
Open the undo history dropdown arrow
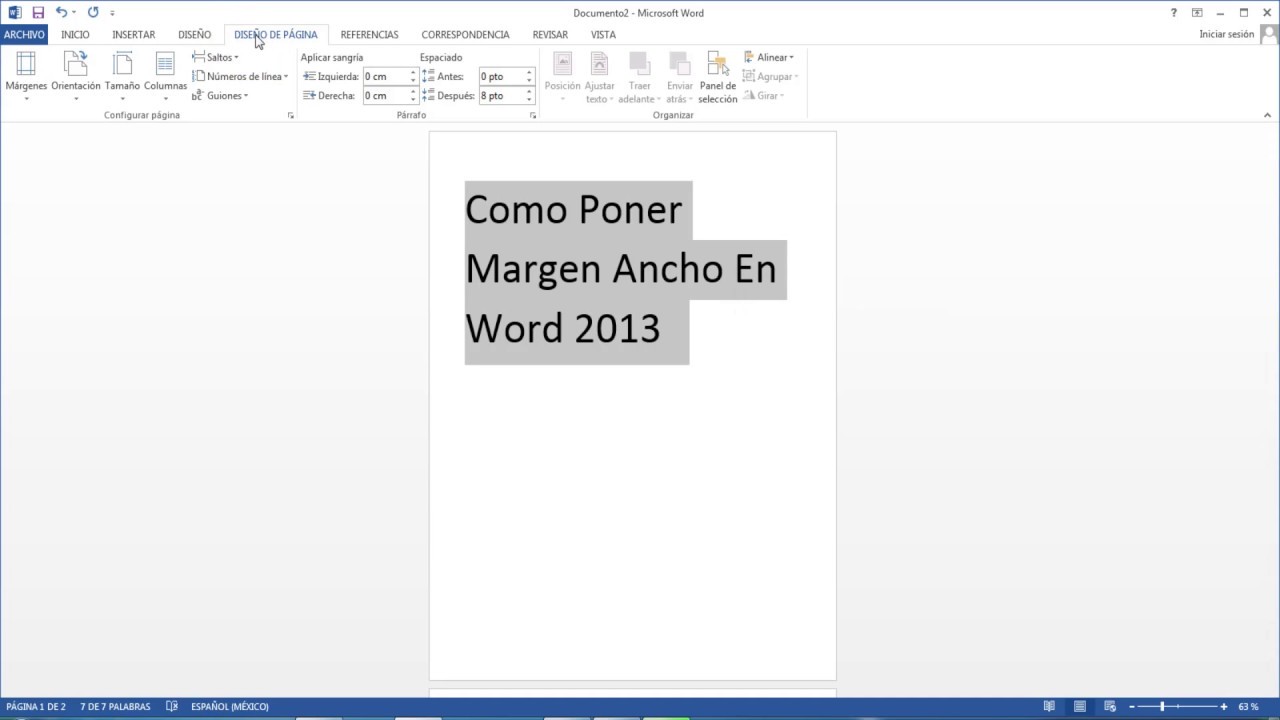tap(74, 13)
